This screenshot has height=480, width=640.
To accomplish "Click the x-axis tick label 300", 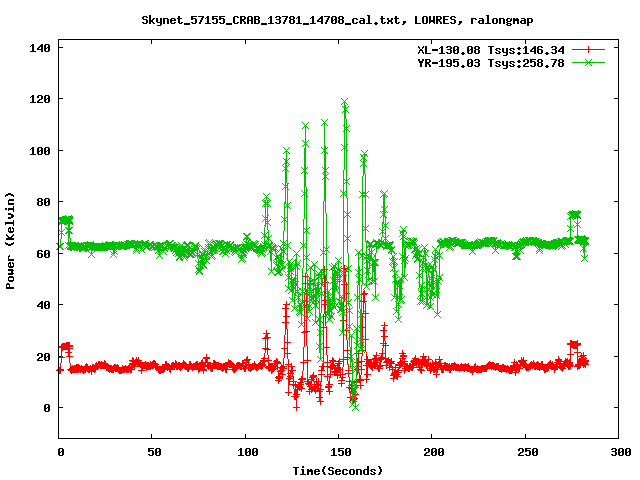I will [621, 452].
